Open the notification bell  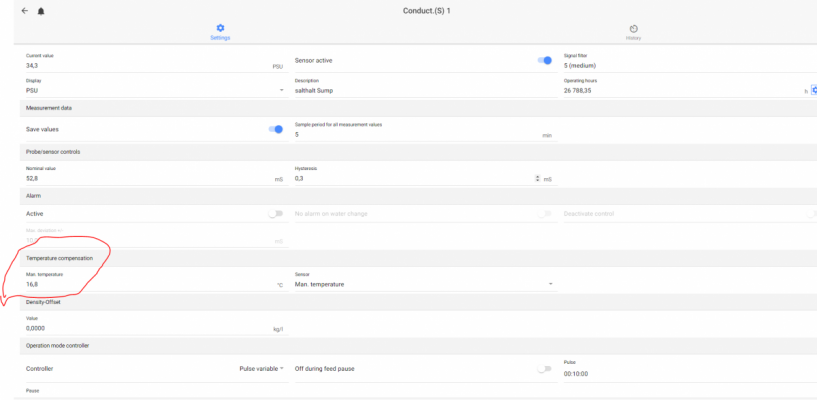tap(41, 11)
